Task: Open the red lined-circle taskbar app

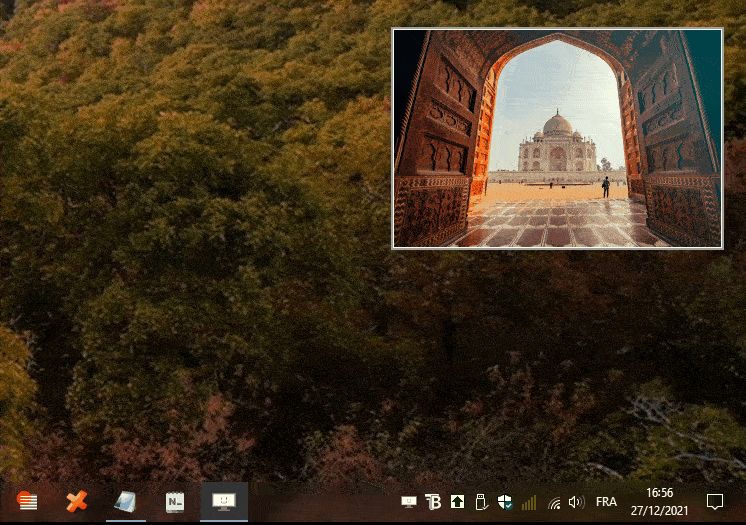Action: click(x=27, y=501)
